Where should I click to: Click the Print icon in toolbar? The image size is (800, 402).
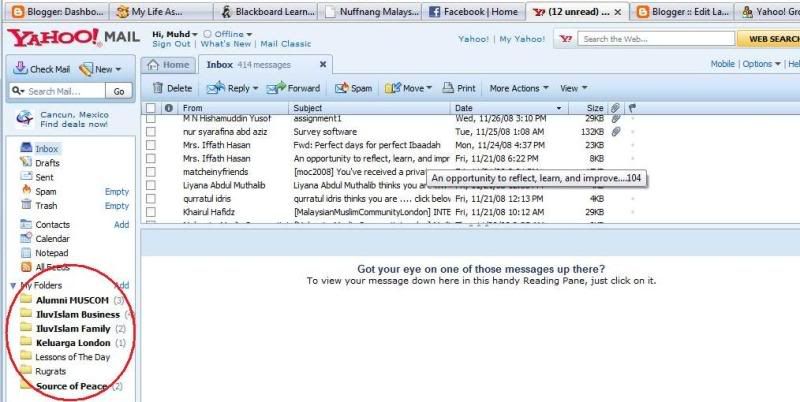point(448,87)
